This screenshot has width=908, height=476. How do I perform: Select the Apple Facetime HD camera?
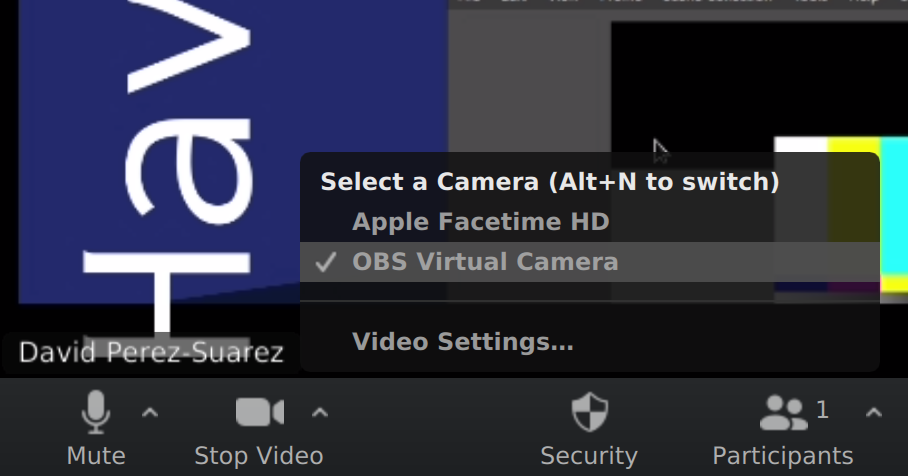(x=590, y=222)
